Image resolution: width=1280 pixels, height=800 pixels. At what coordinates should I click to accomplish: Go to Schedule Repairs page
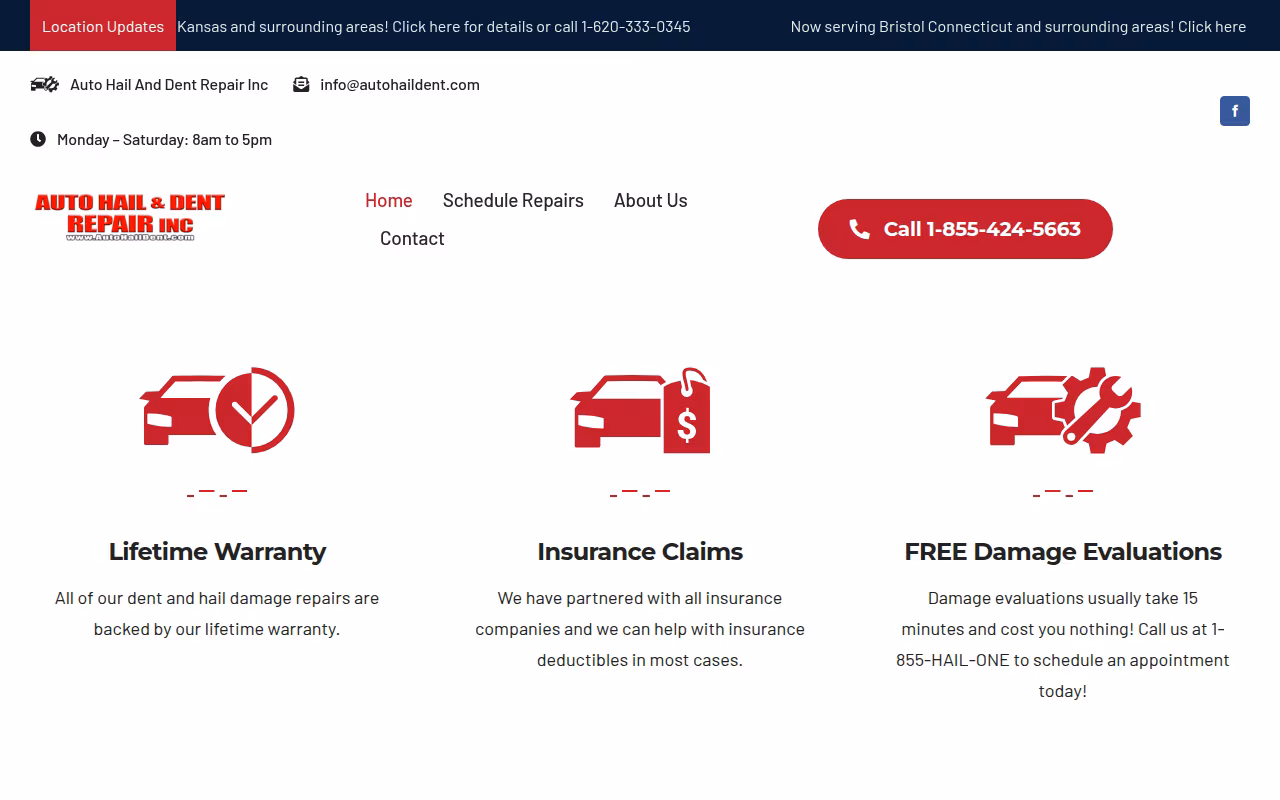click(x=513, y=200)
